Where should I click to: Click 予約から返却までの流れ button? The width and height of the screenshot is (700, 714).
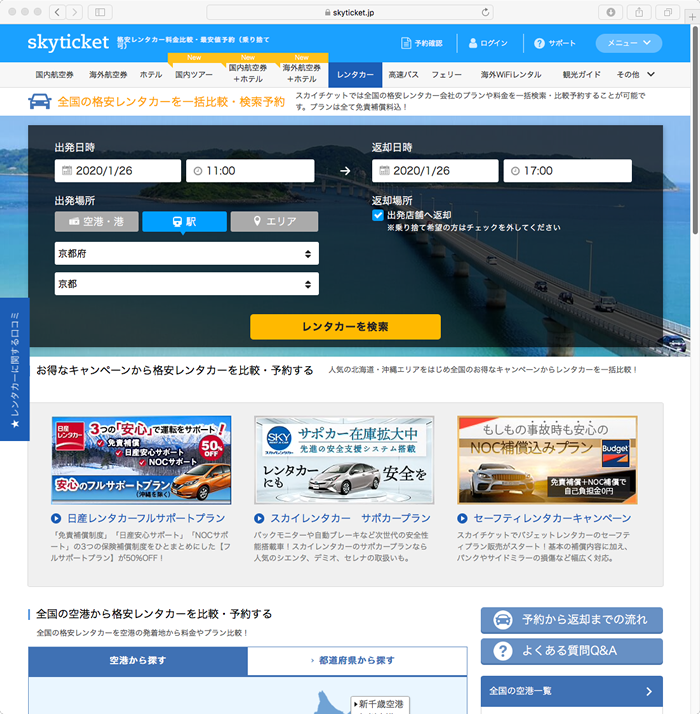click(572, 620)
